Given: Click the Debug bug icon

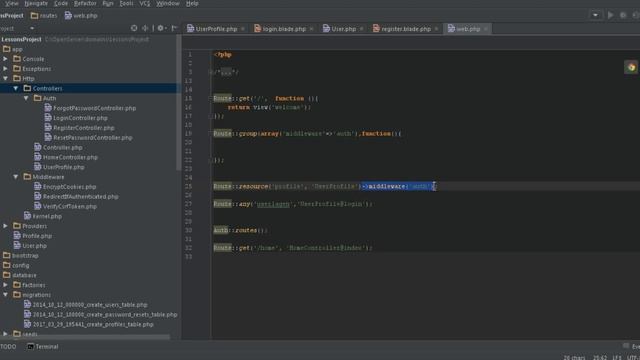Looking at the screenshot, I should coord(623,15).
